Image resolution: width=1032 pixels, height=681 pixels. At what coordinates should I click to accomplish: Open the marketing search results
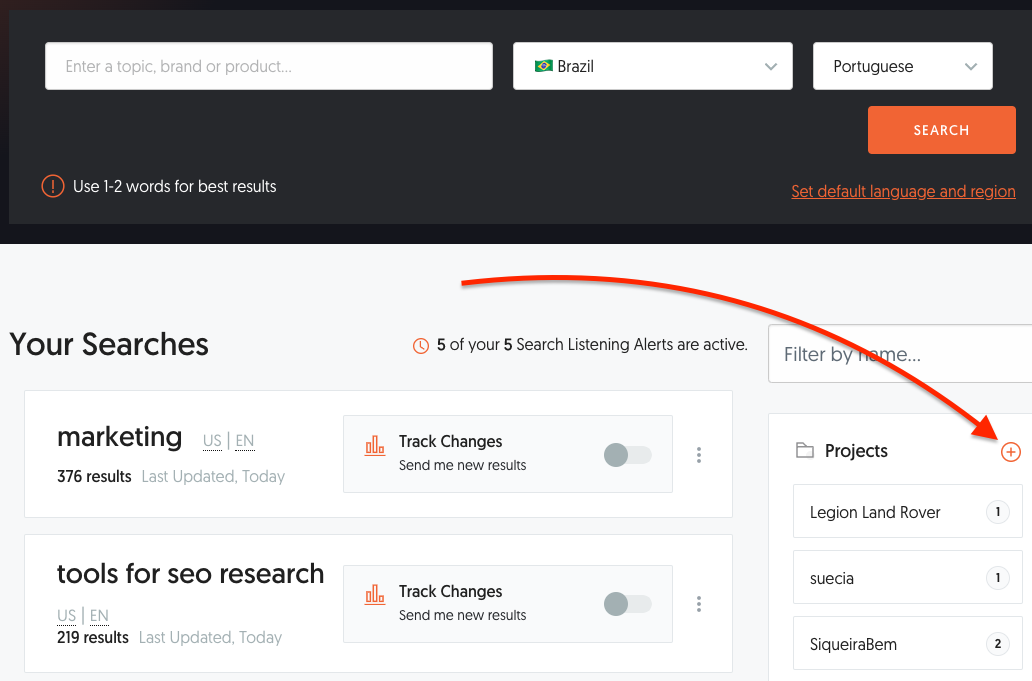(x=120, y=437)
